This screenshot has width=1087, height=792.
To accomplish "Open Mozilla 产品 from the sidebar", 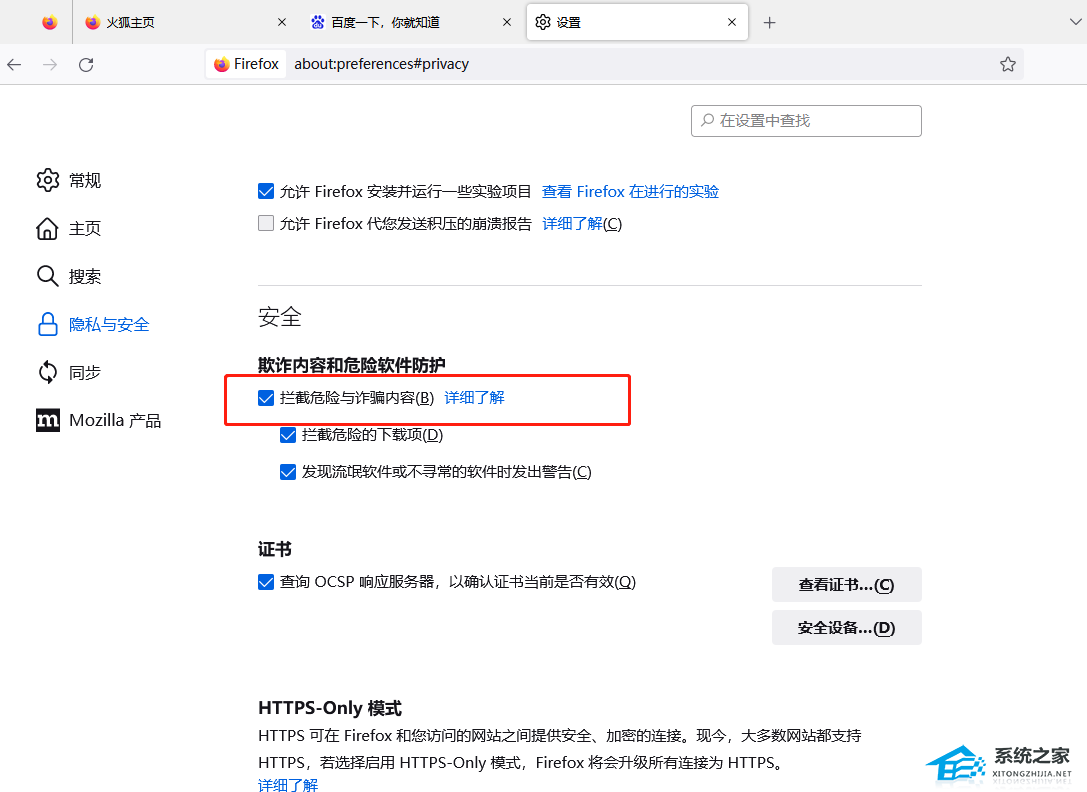I will (x=114, y=421).
